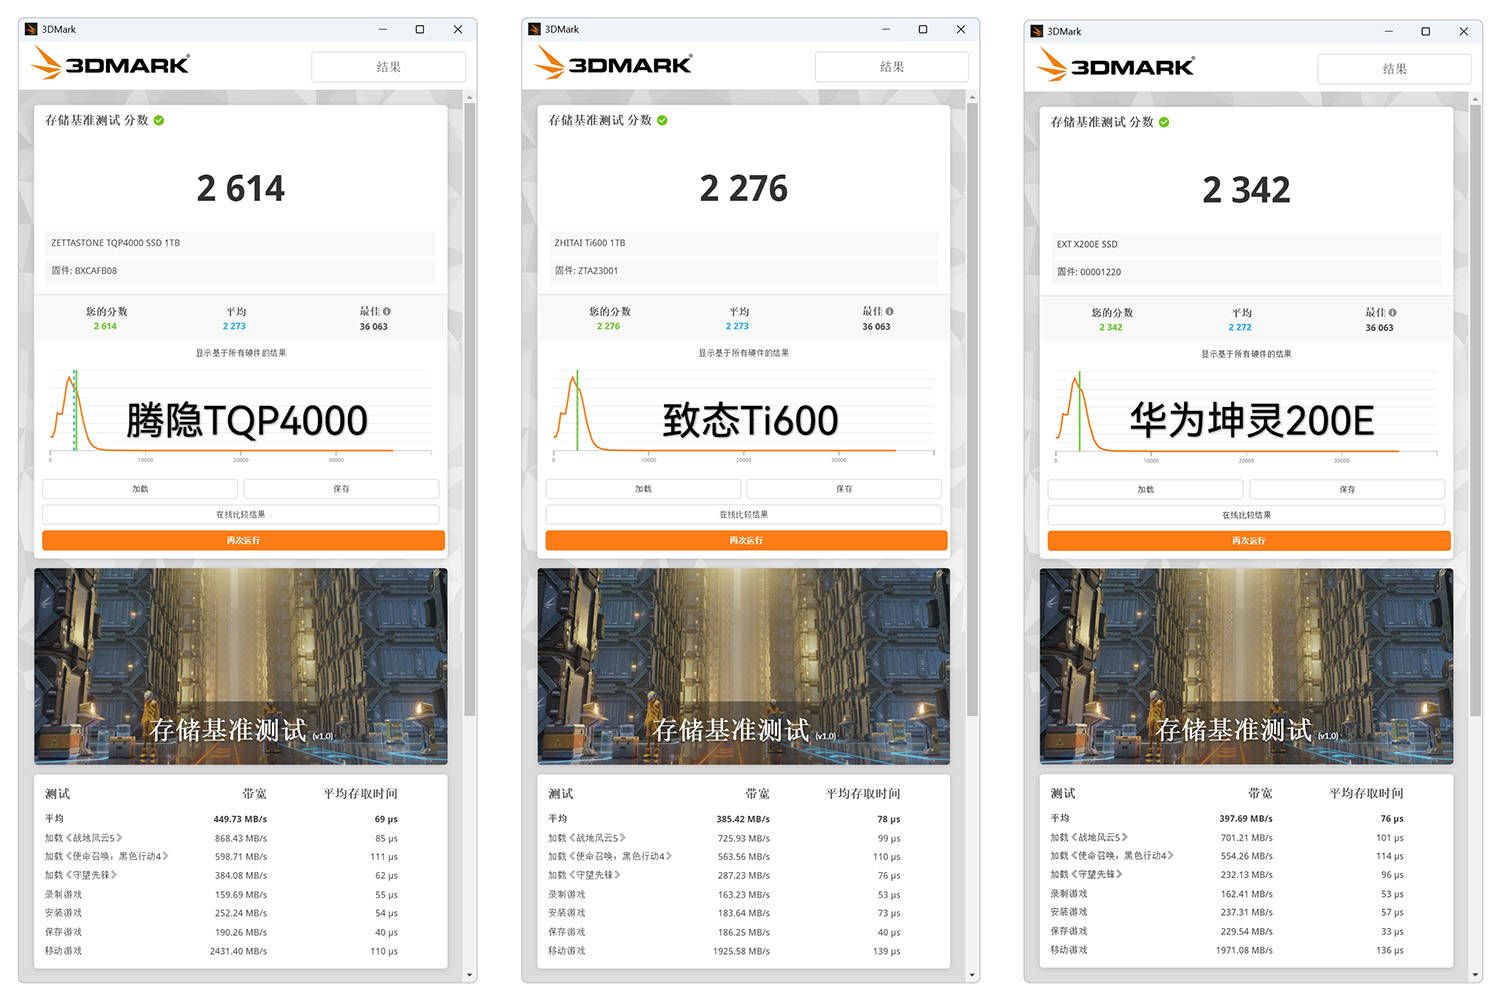Click the big score 2 276
This screenshot has height=1000, width=1500.
tap(744, 188)
